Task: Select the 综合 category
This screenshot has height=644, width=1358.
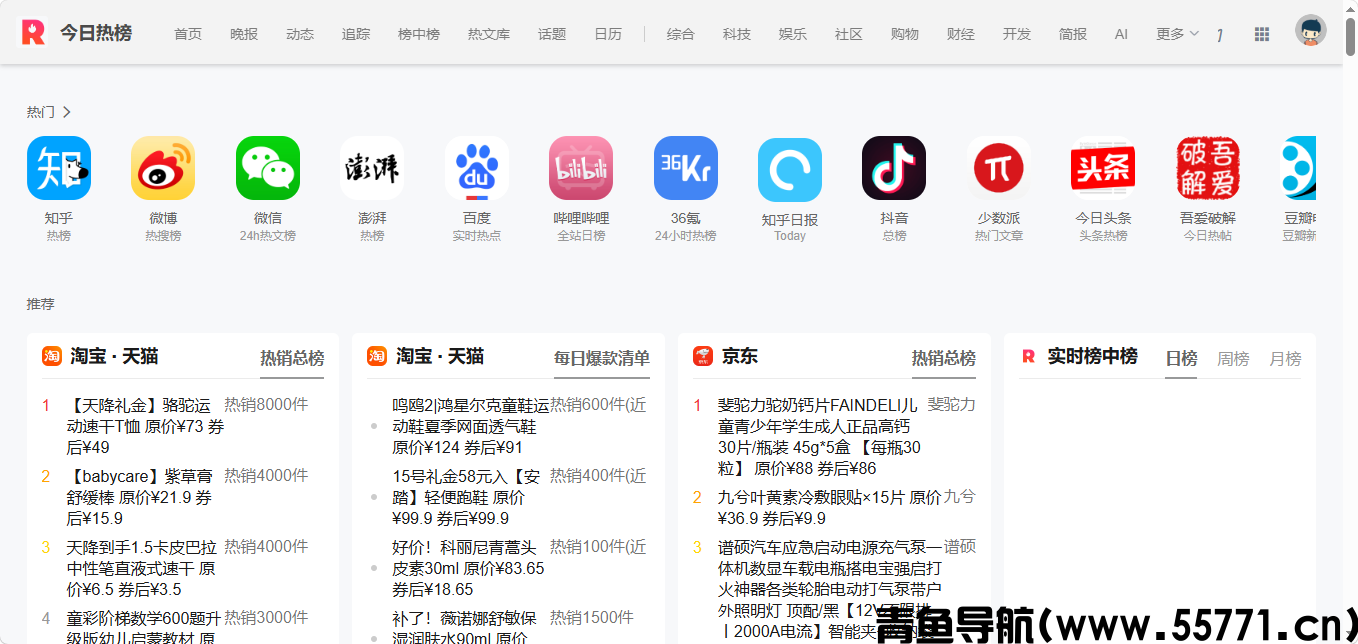Action: click(681, 34)
